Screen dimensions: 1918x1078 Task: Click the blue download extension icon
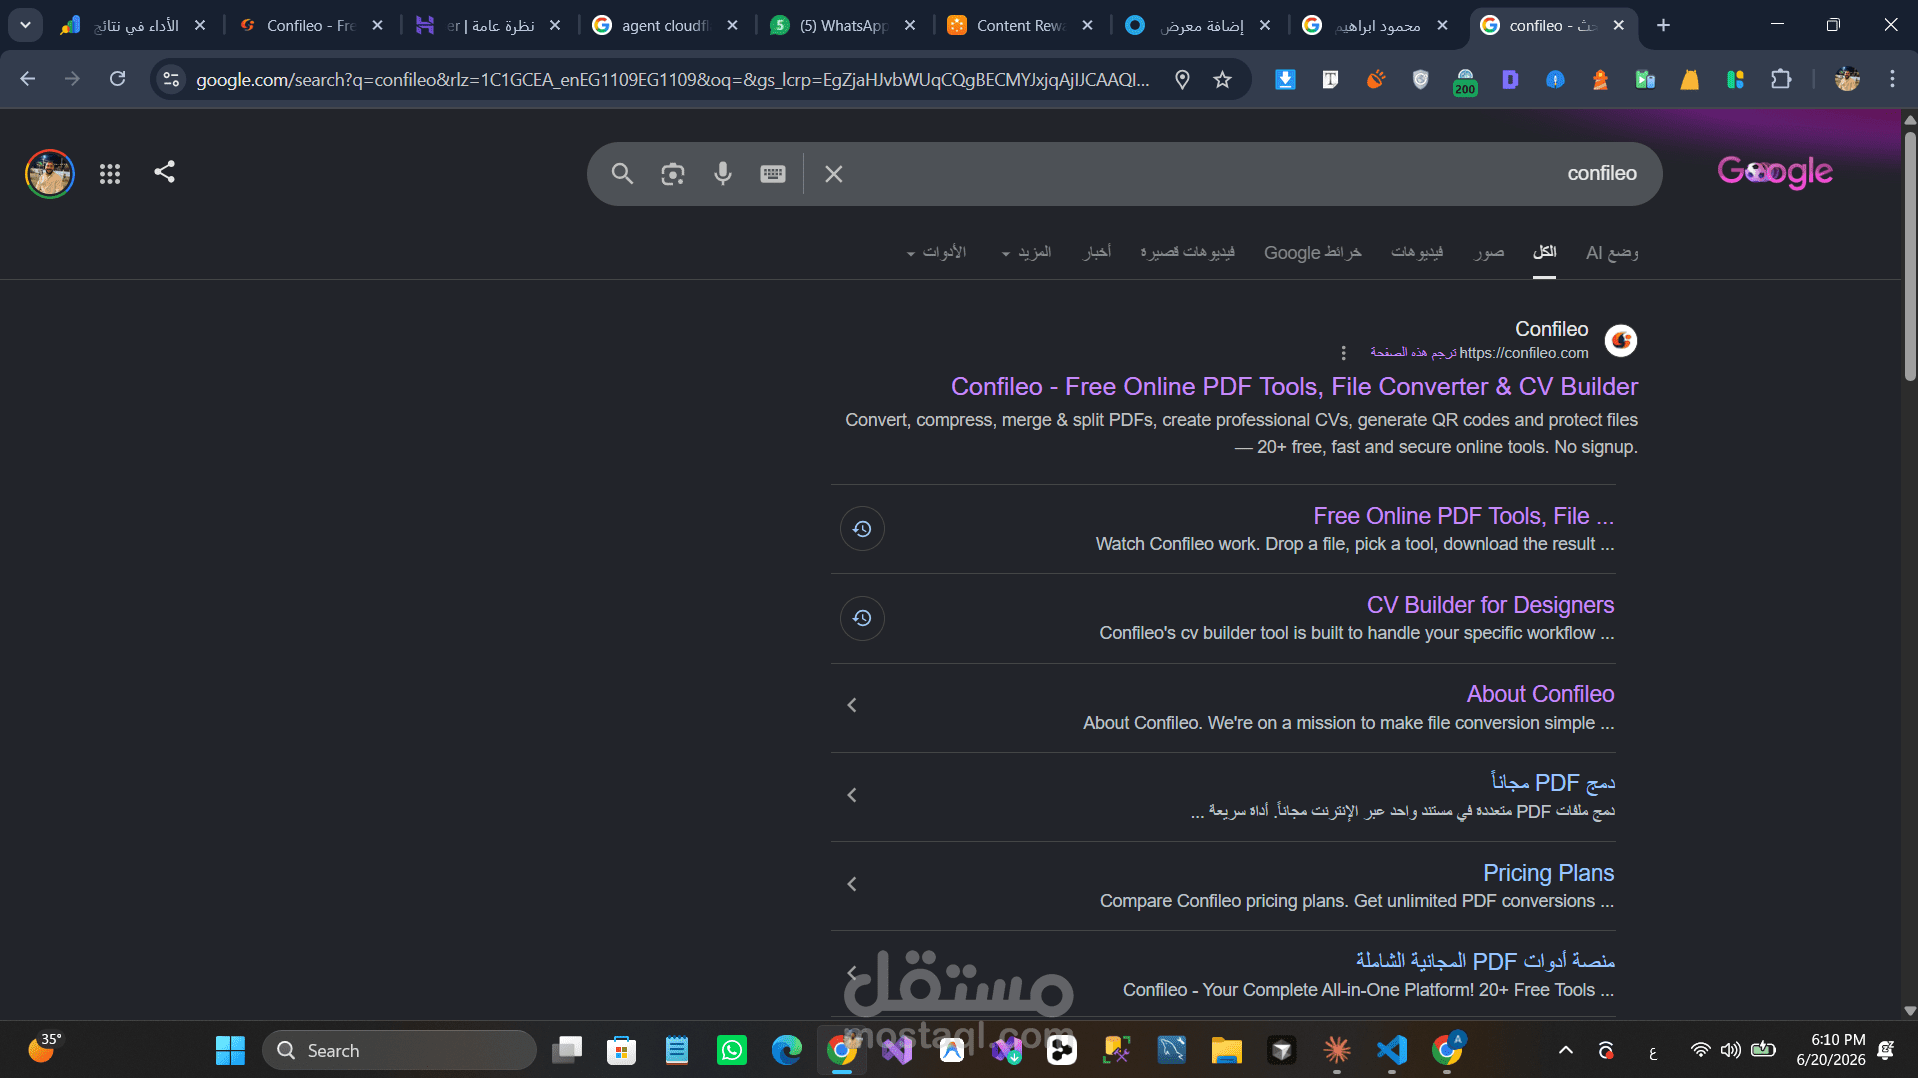pos(1285,79)
